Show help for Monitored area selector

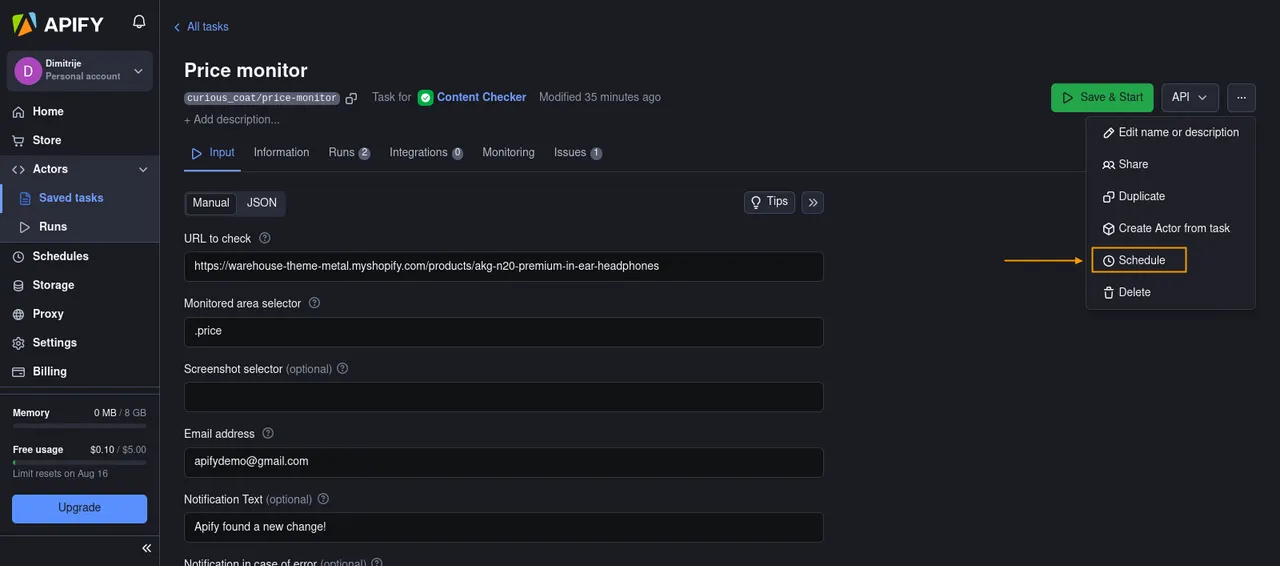tap(314, 303)
